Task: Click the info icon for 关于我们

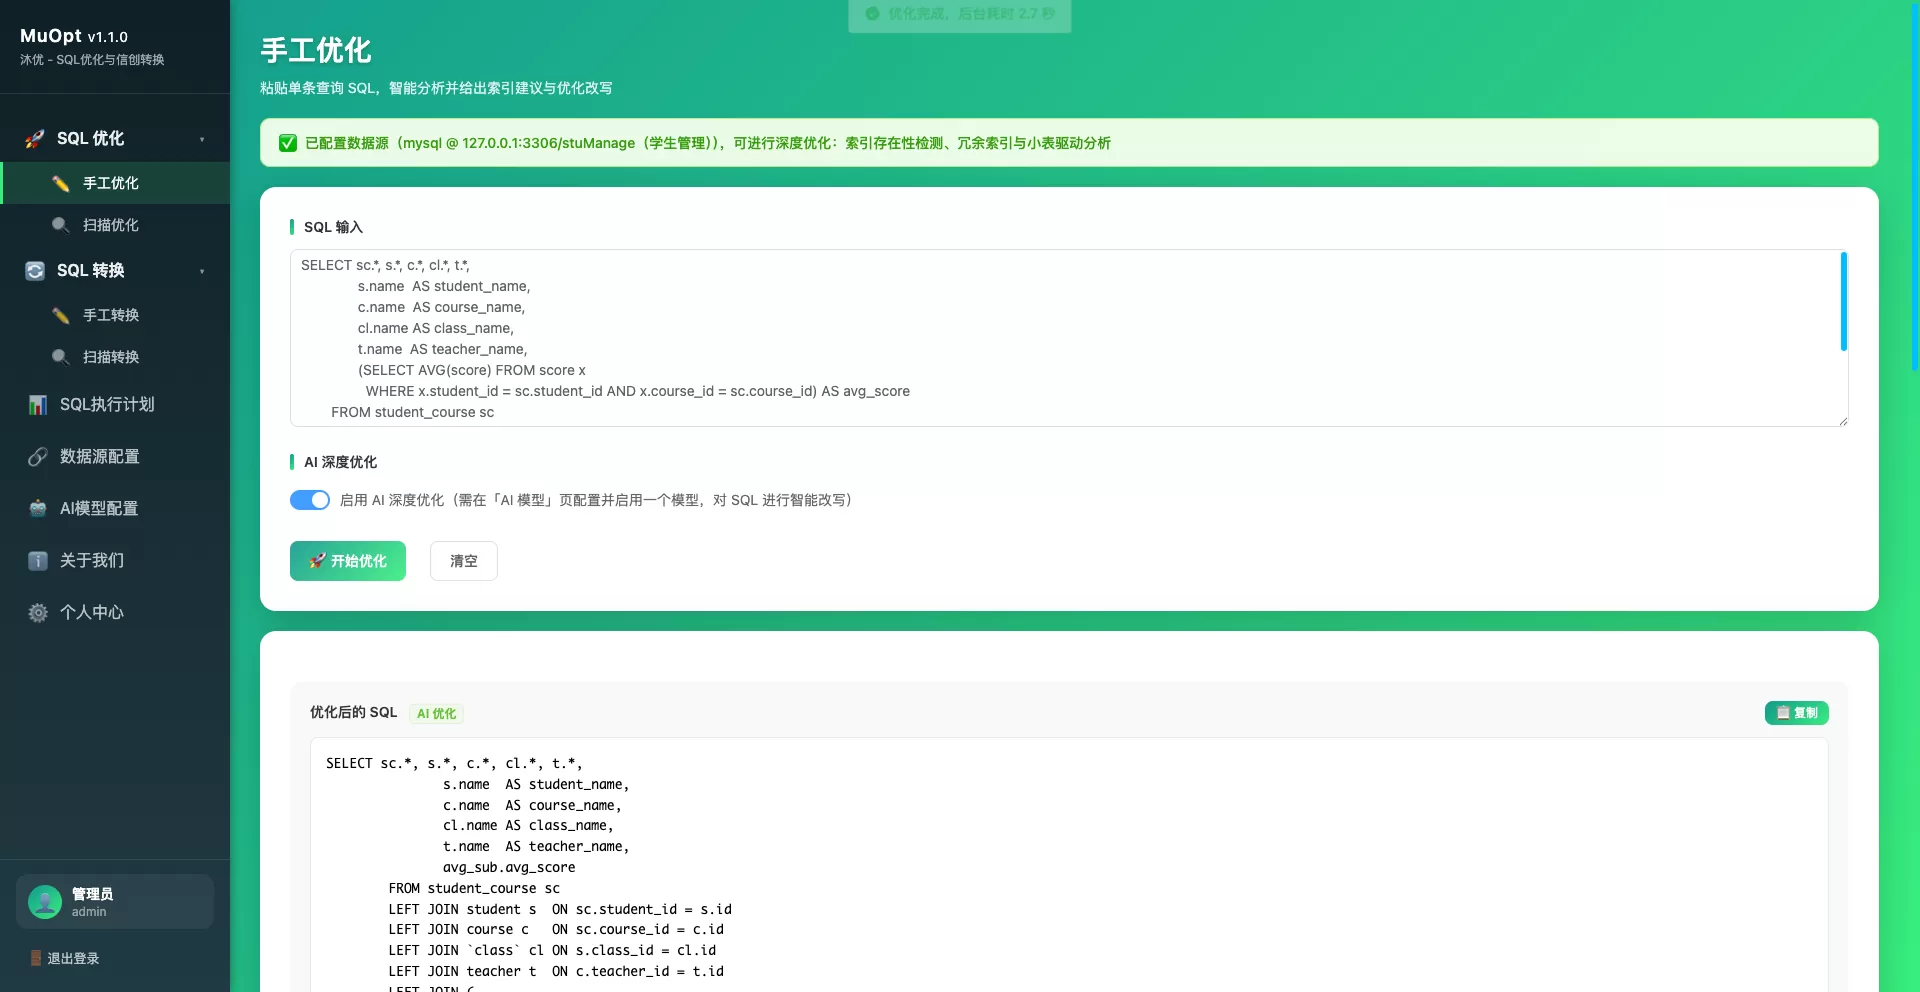Action: click(x=38, y=561)
